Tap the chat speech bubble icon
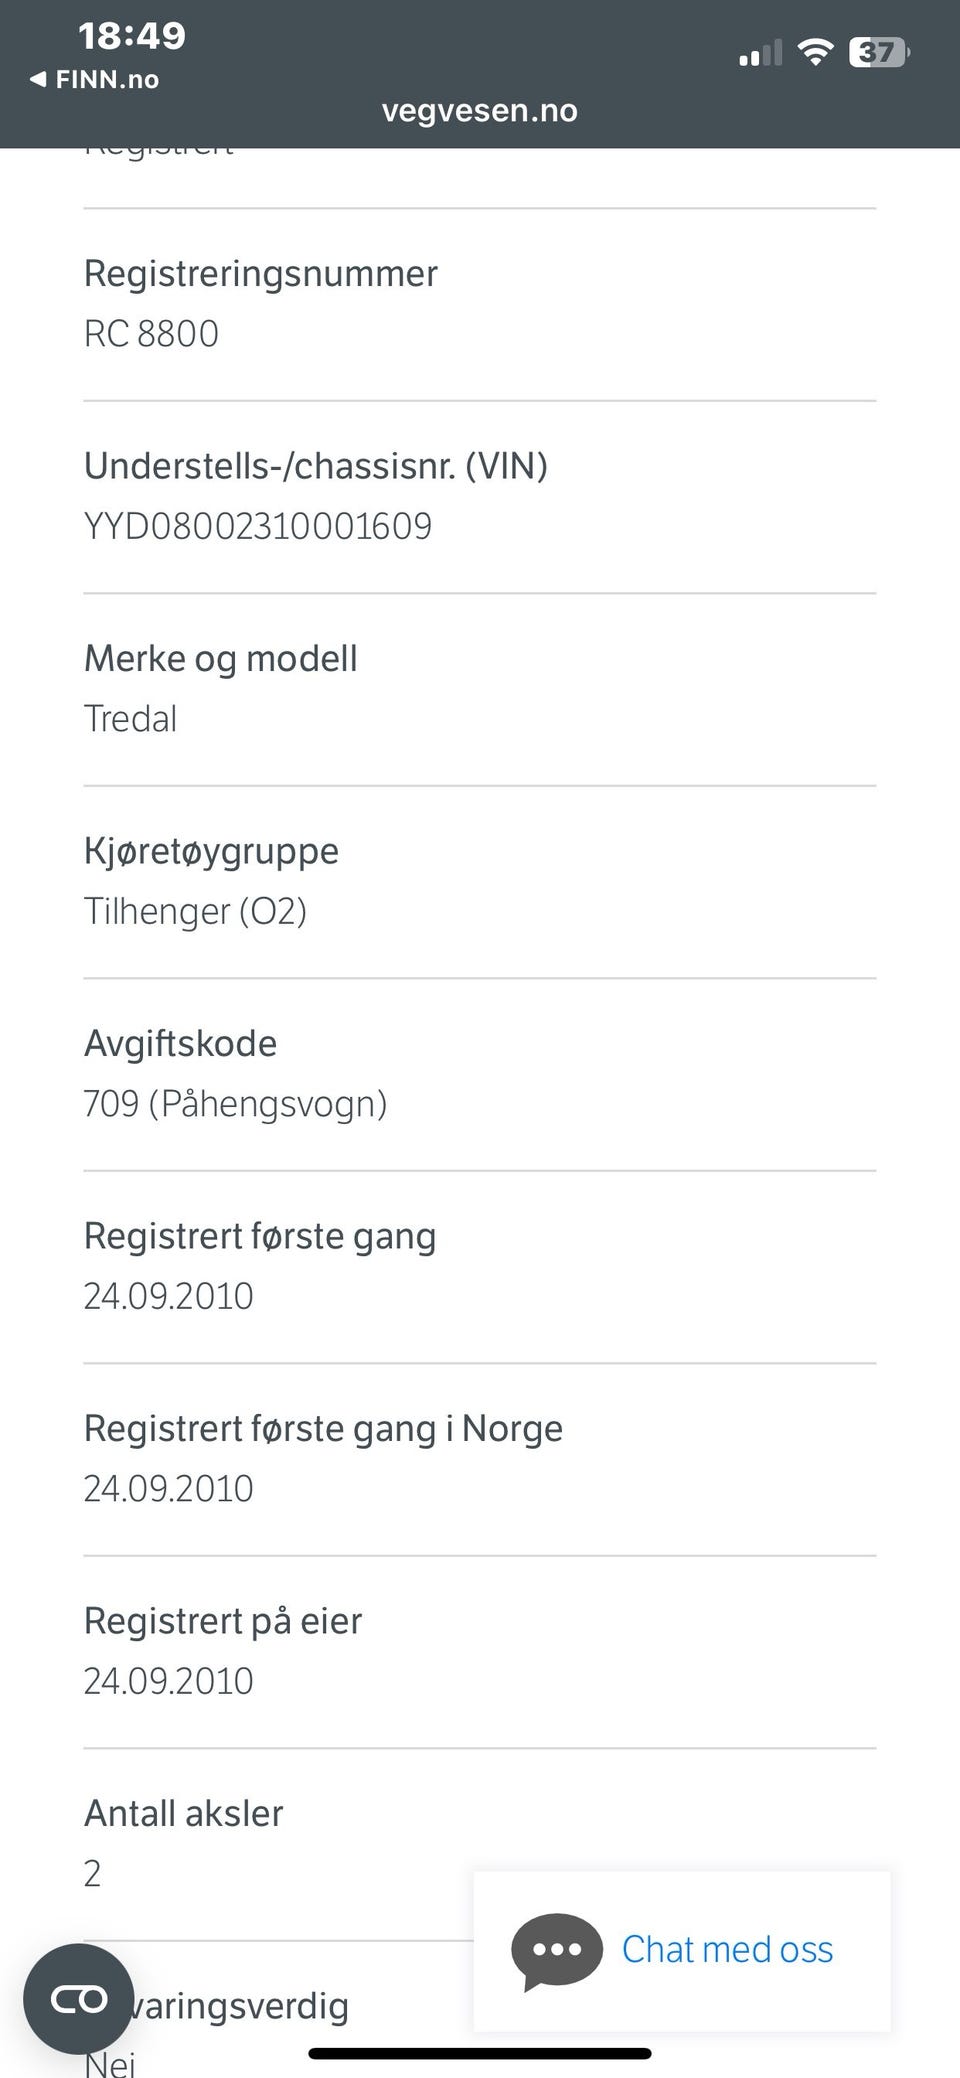The width and height of the screenshot is (960, 2078). 556,1950
